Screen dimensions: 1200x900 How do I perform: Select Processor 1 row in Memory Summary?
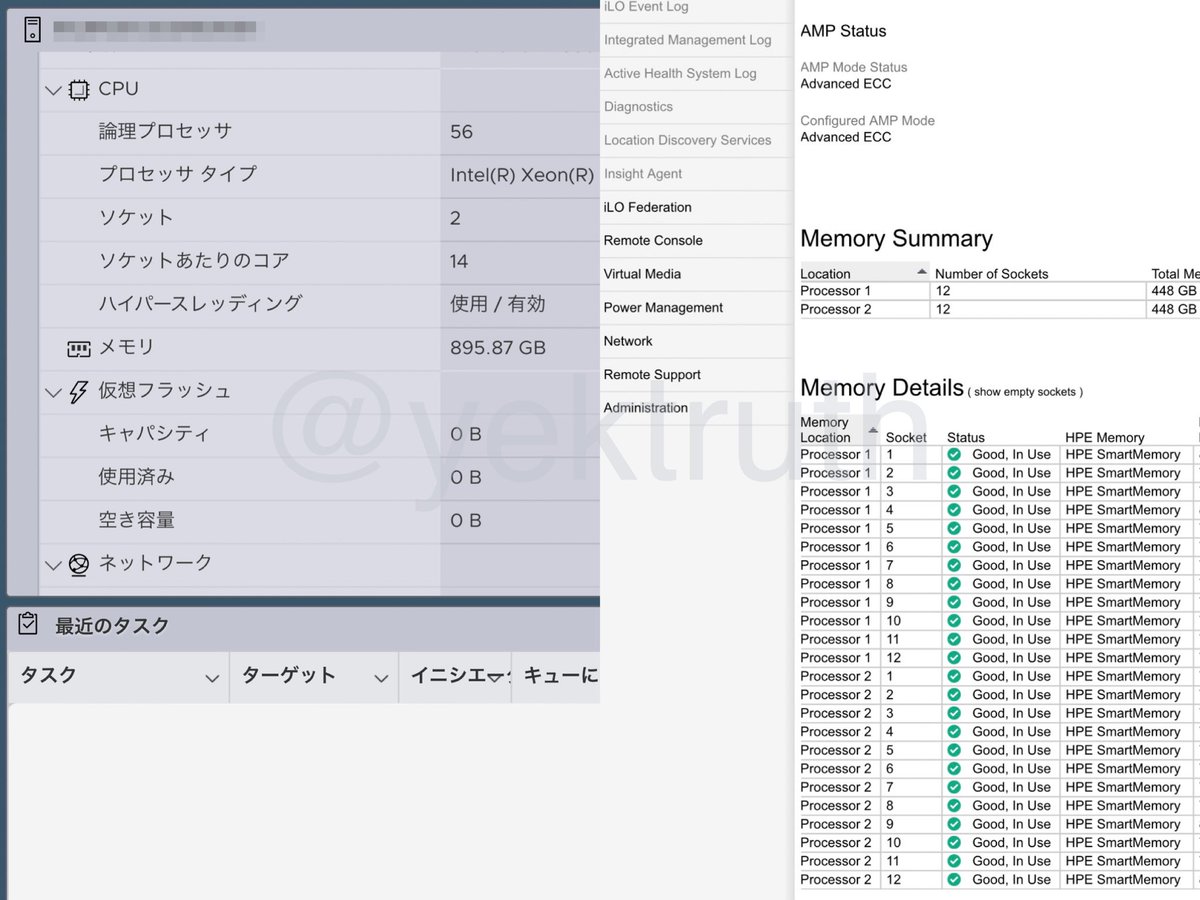1000,291
